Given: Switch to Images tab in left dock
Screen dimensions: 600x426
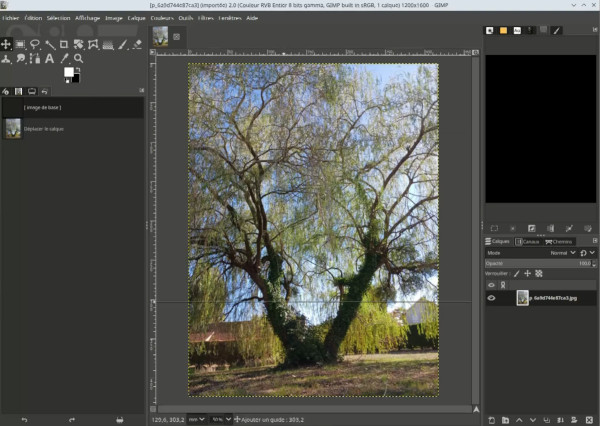Looking at the screenshot, I should 18,91.
